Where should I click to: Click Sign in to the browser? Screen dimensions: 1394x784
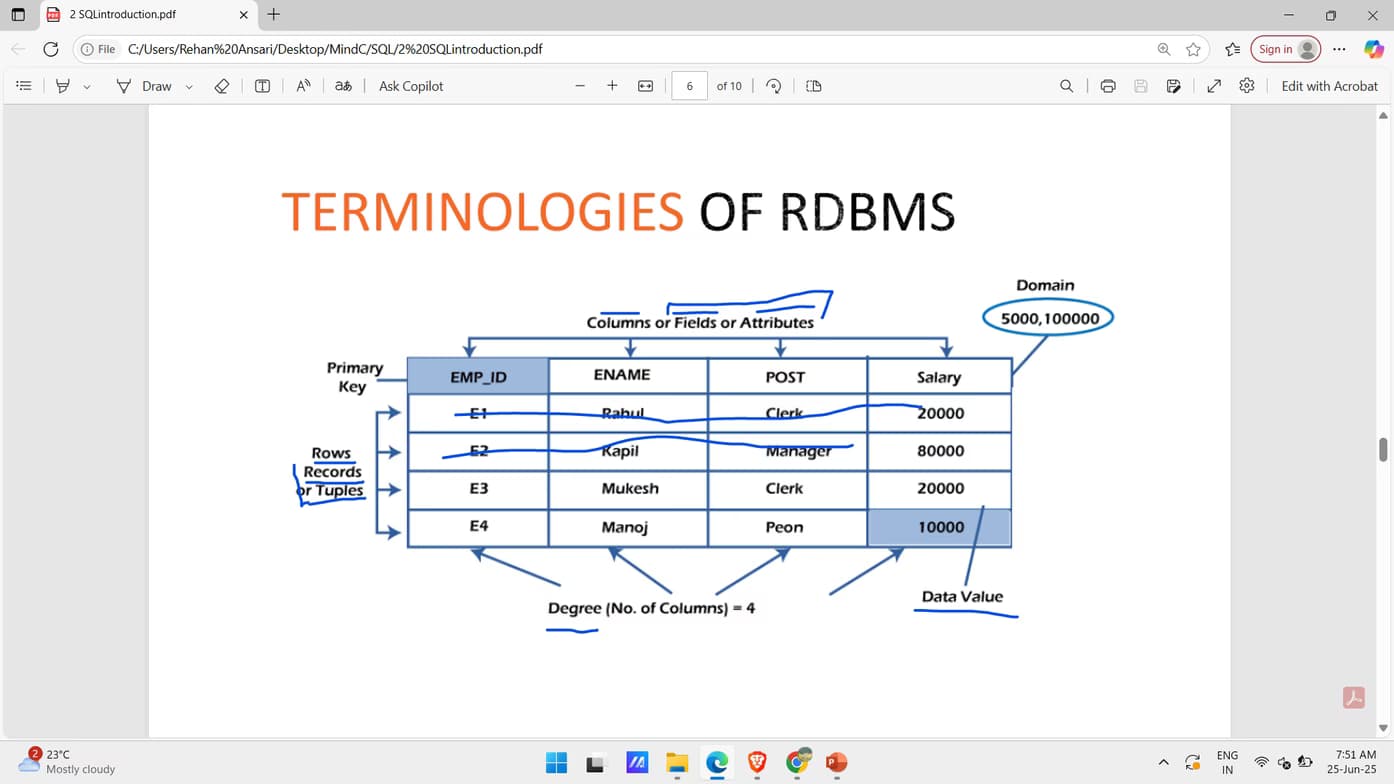coord(1285,48)
